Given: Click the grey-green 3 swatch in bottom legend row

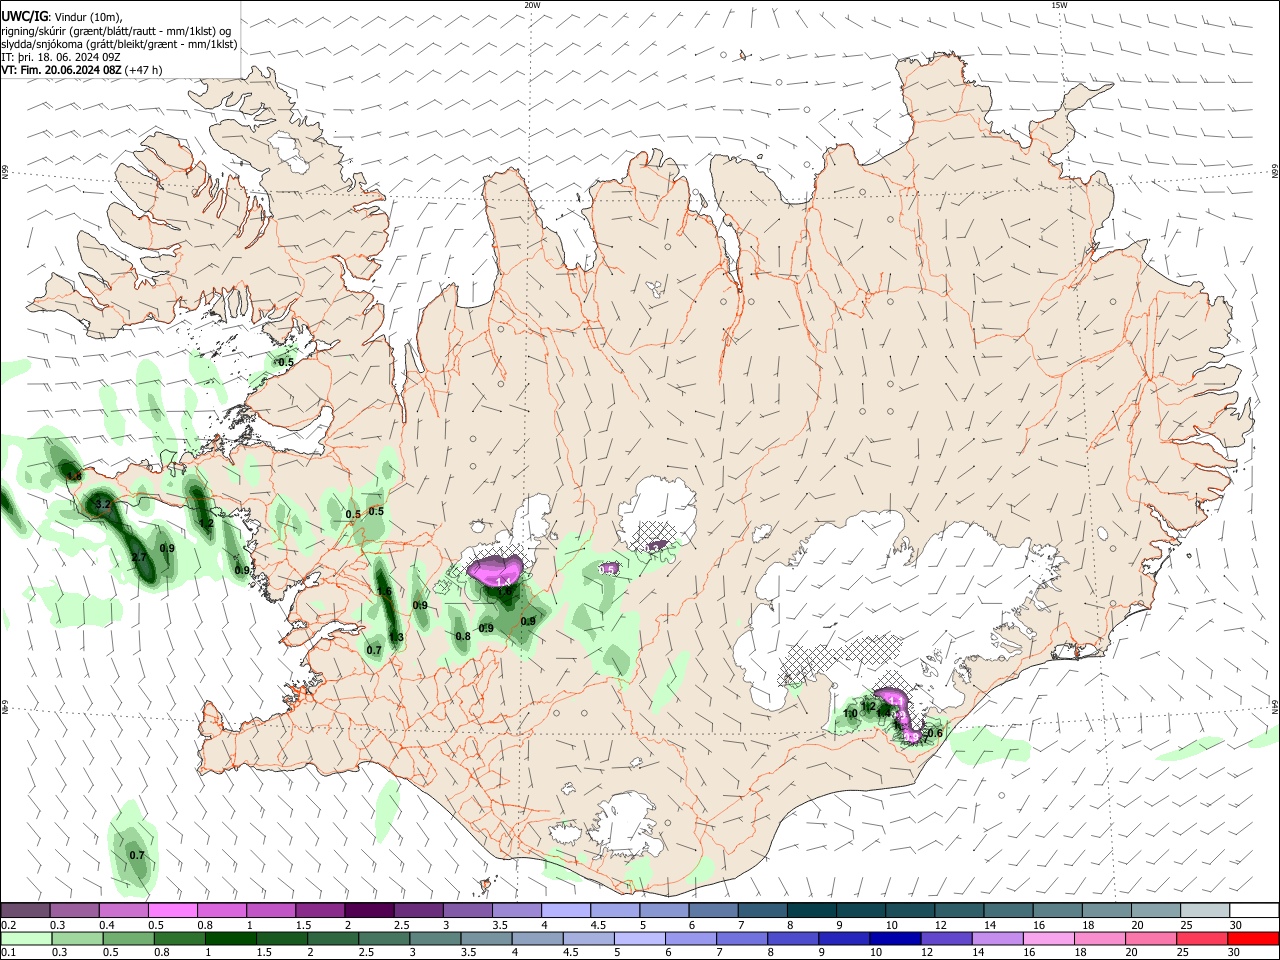Looking at the screenshot, I should coord(433,938).
